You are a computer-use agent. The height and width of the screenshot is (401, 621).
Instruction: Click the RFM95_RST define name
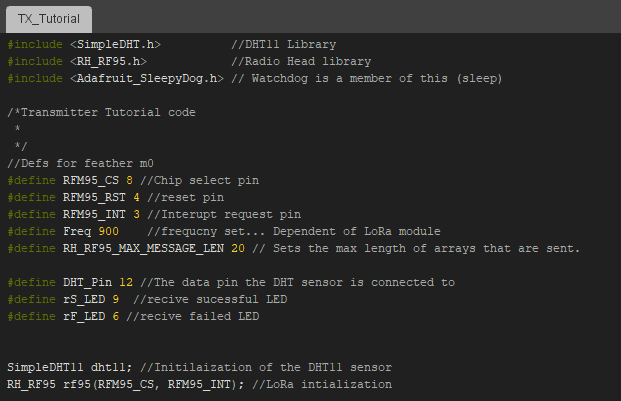95,197
